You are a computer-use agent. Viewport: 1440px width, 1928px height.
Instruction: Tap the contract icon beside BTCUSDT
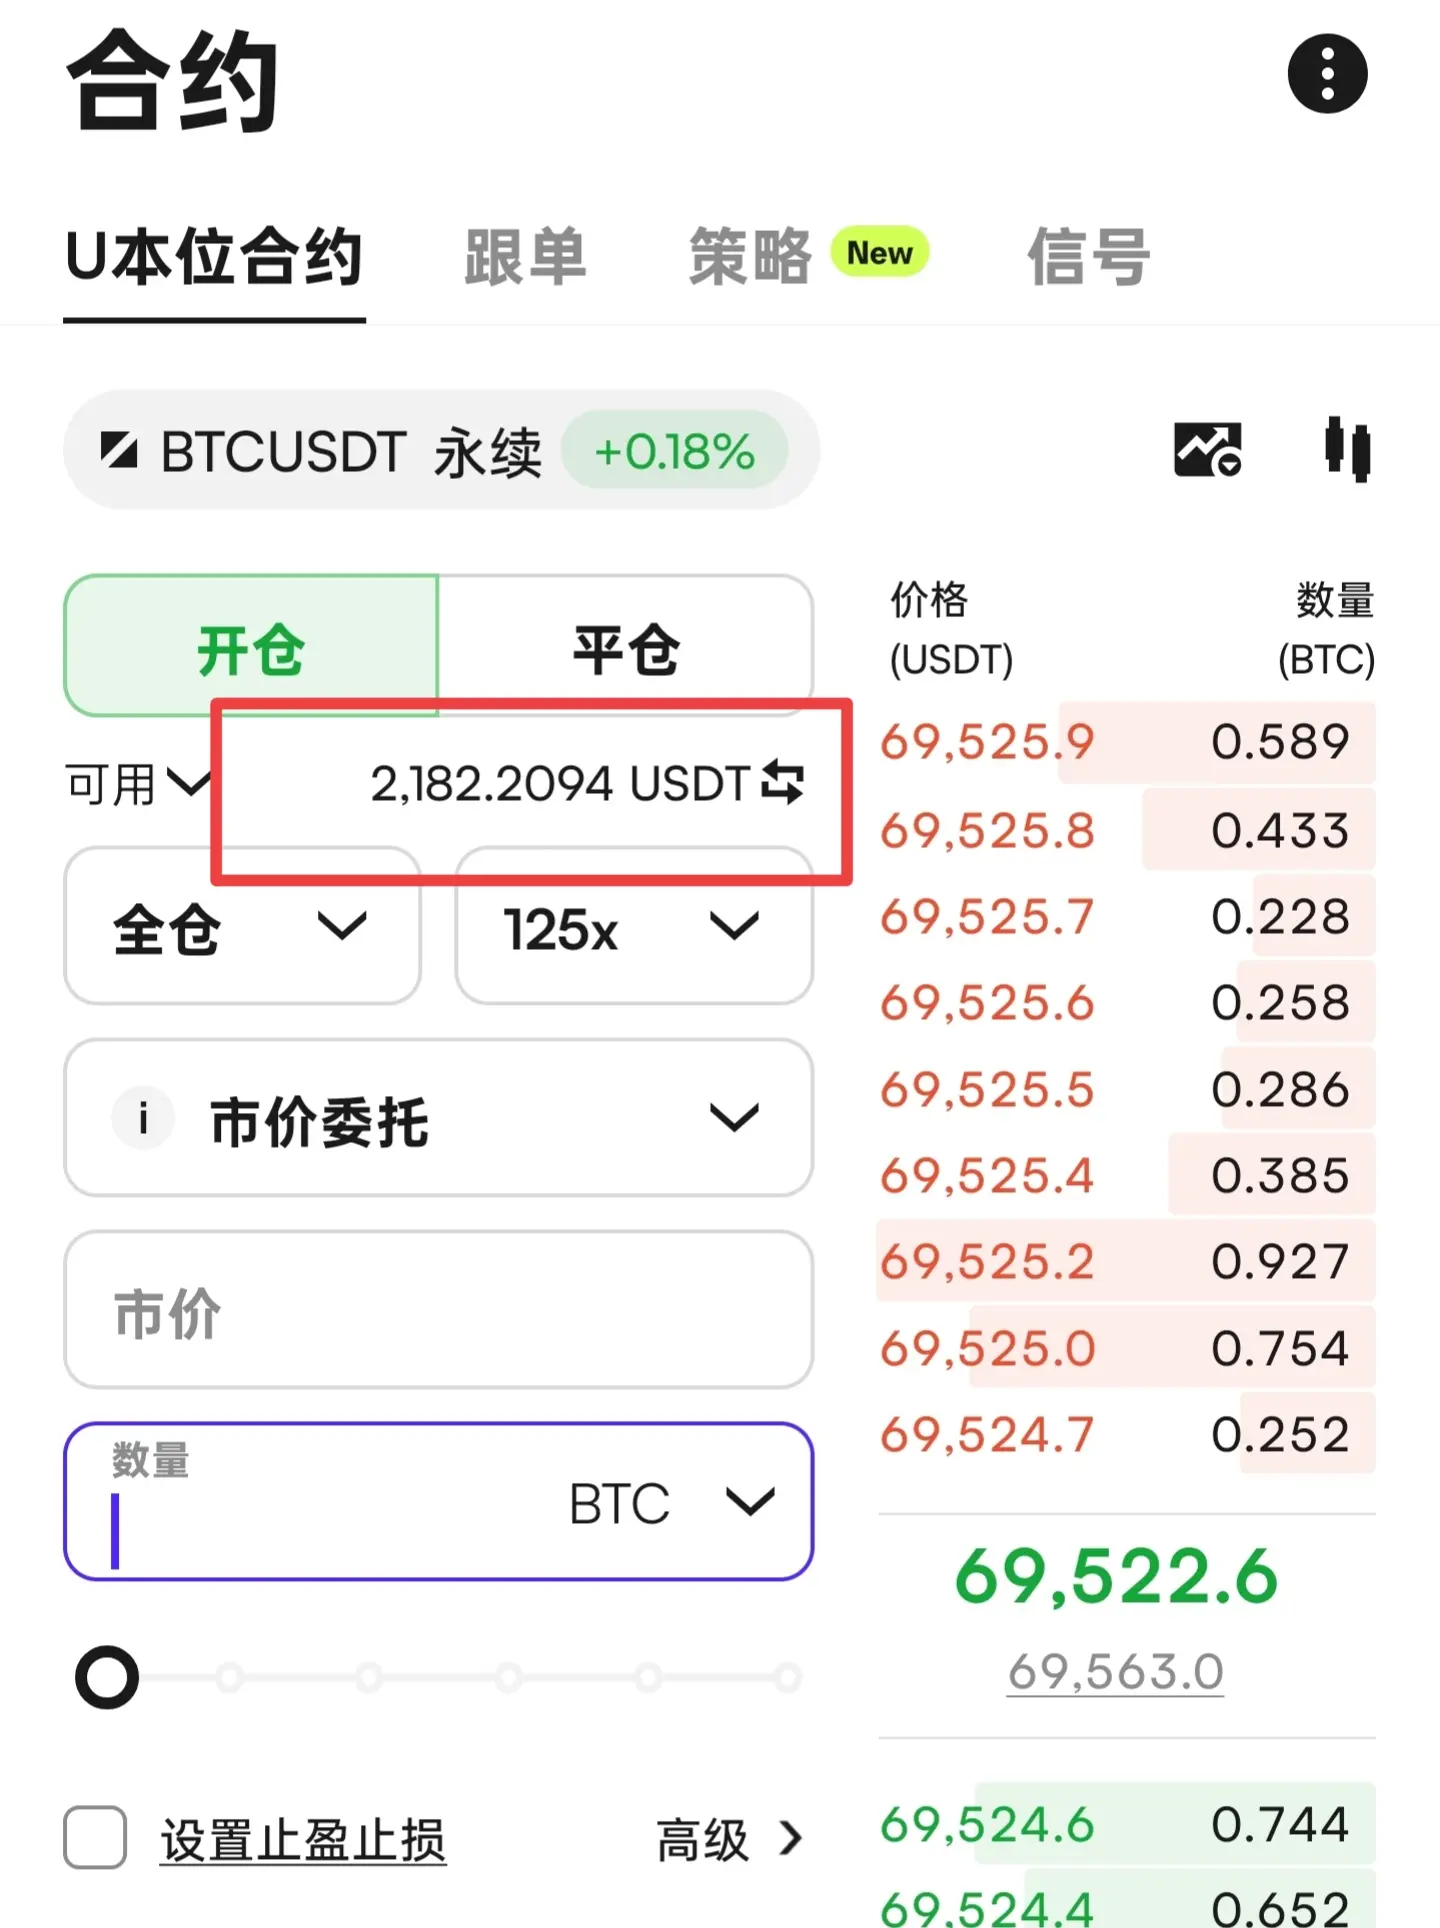point(119,450)
